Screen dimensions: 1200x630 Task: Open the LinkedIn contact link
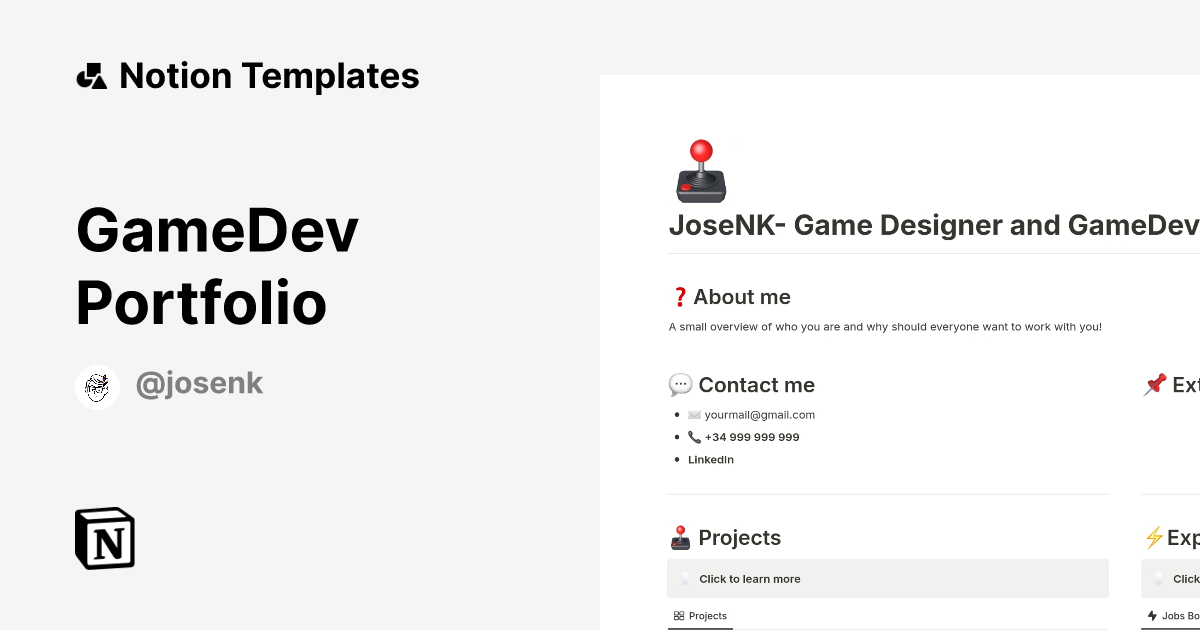point(710,459)
